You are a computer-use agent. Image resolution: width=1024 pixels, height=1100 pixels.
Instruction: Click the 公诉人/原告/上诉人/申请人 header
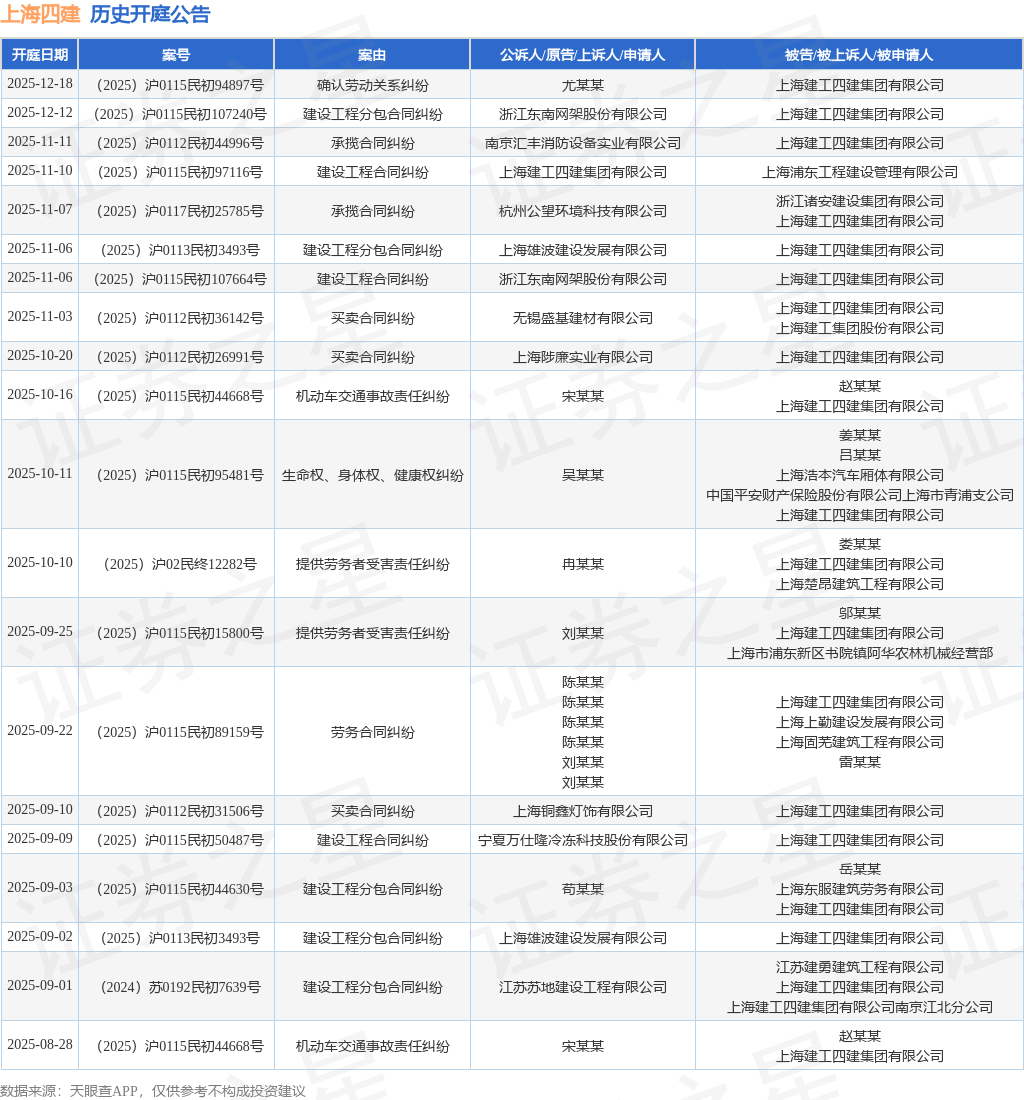[582, 55]
